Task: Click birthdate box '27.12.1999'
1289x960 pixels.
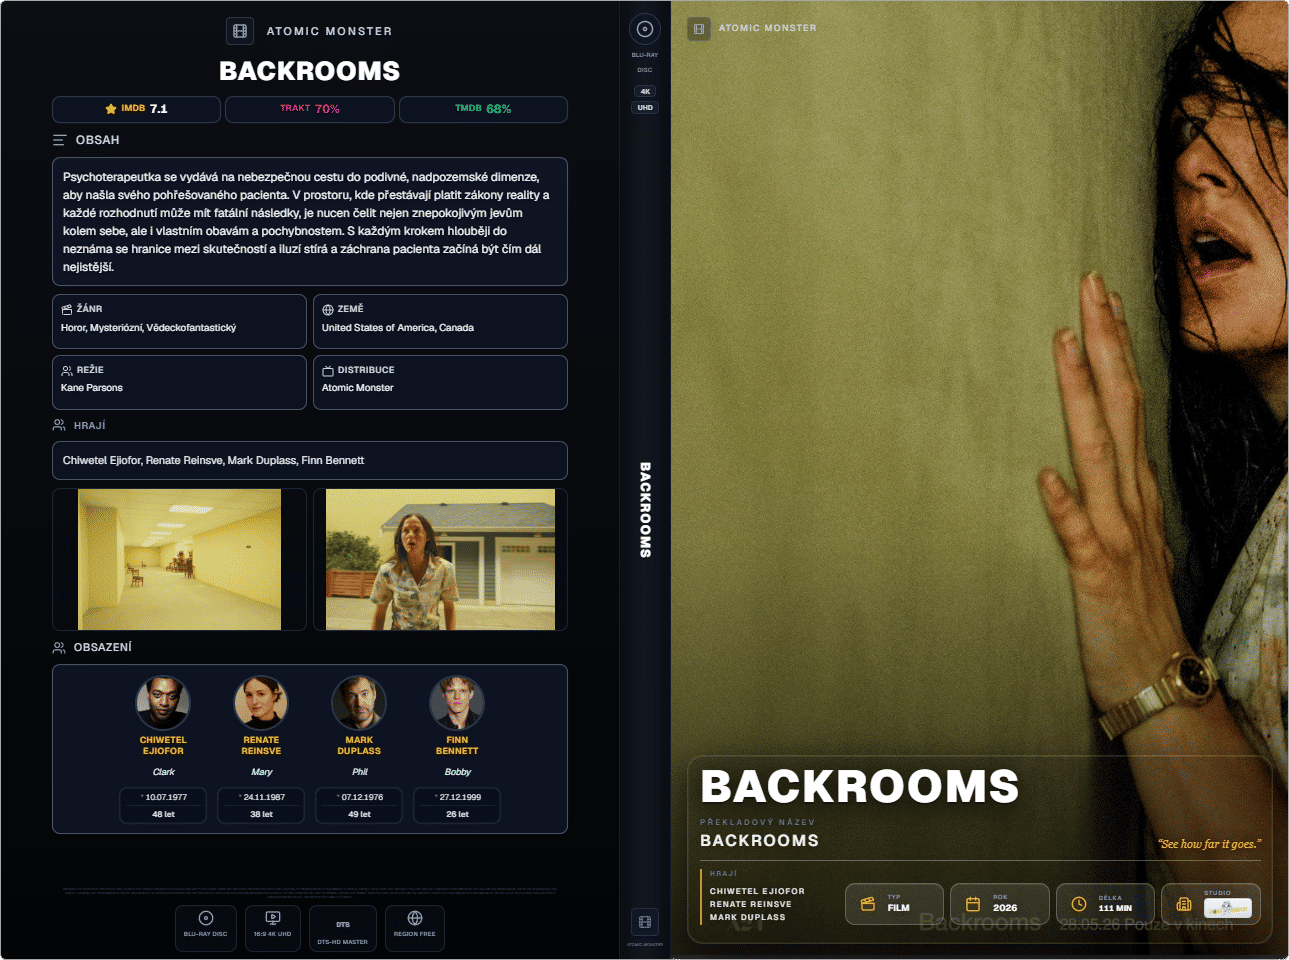Action: coord(457,805)
